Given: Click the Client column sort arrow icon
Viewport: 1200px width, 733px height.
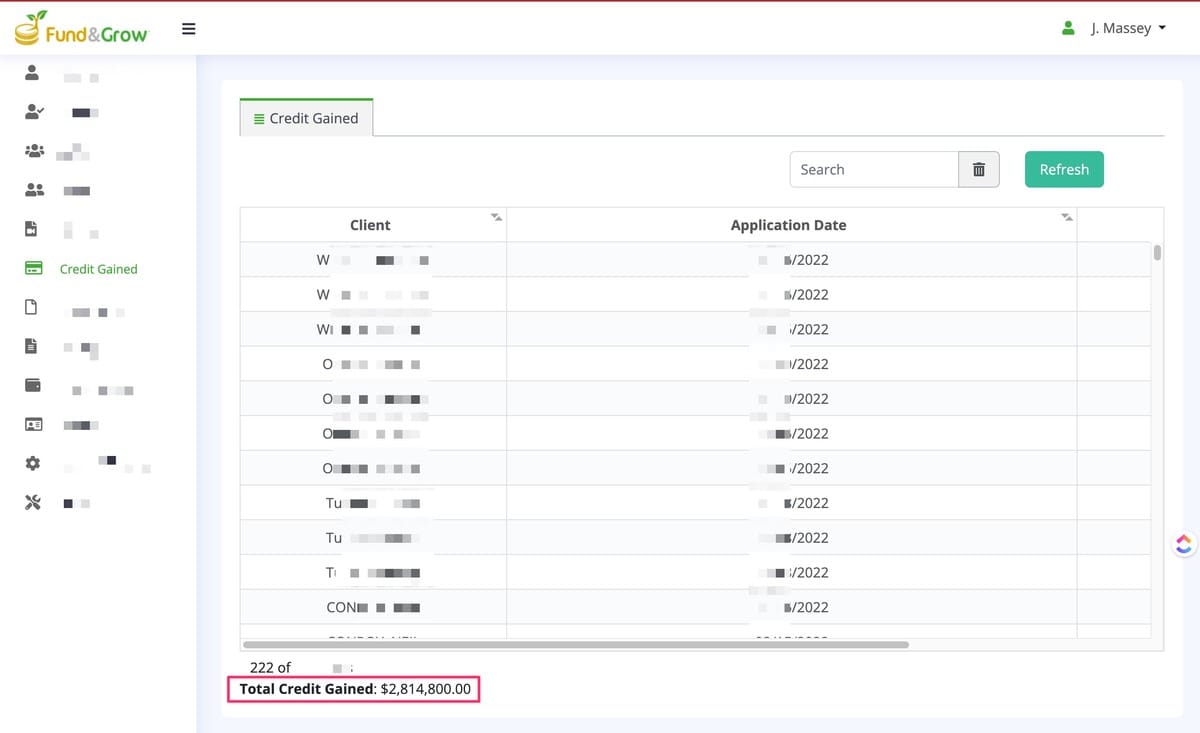Looking at the screenshot, I should (x=496, y=217).
